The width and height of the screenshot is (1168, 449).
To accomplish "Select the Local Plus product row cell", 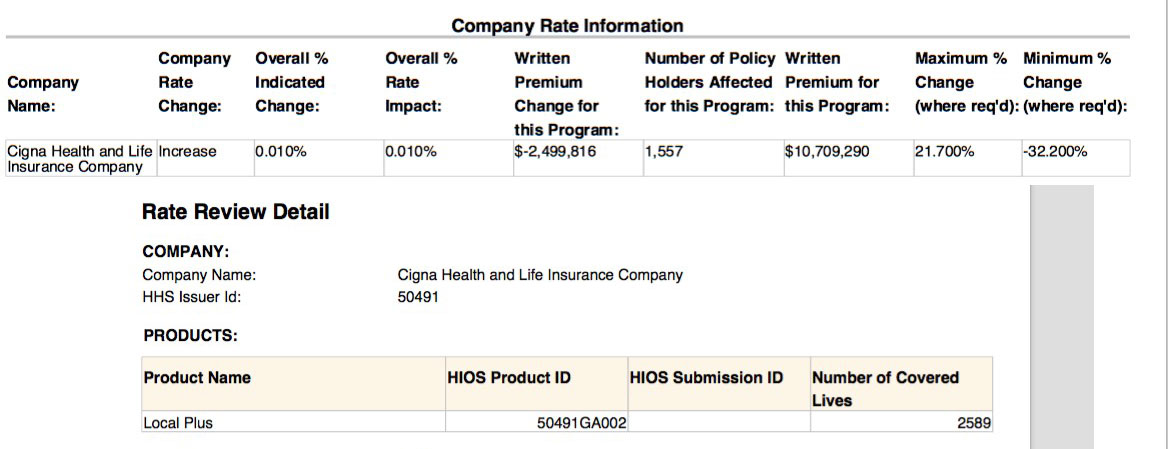I will coord(178,423).
